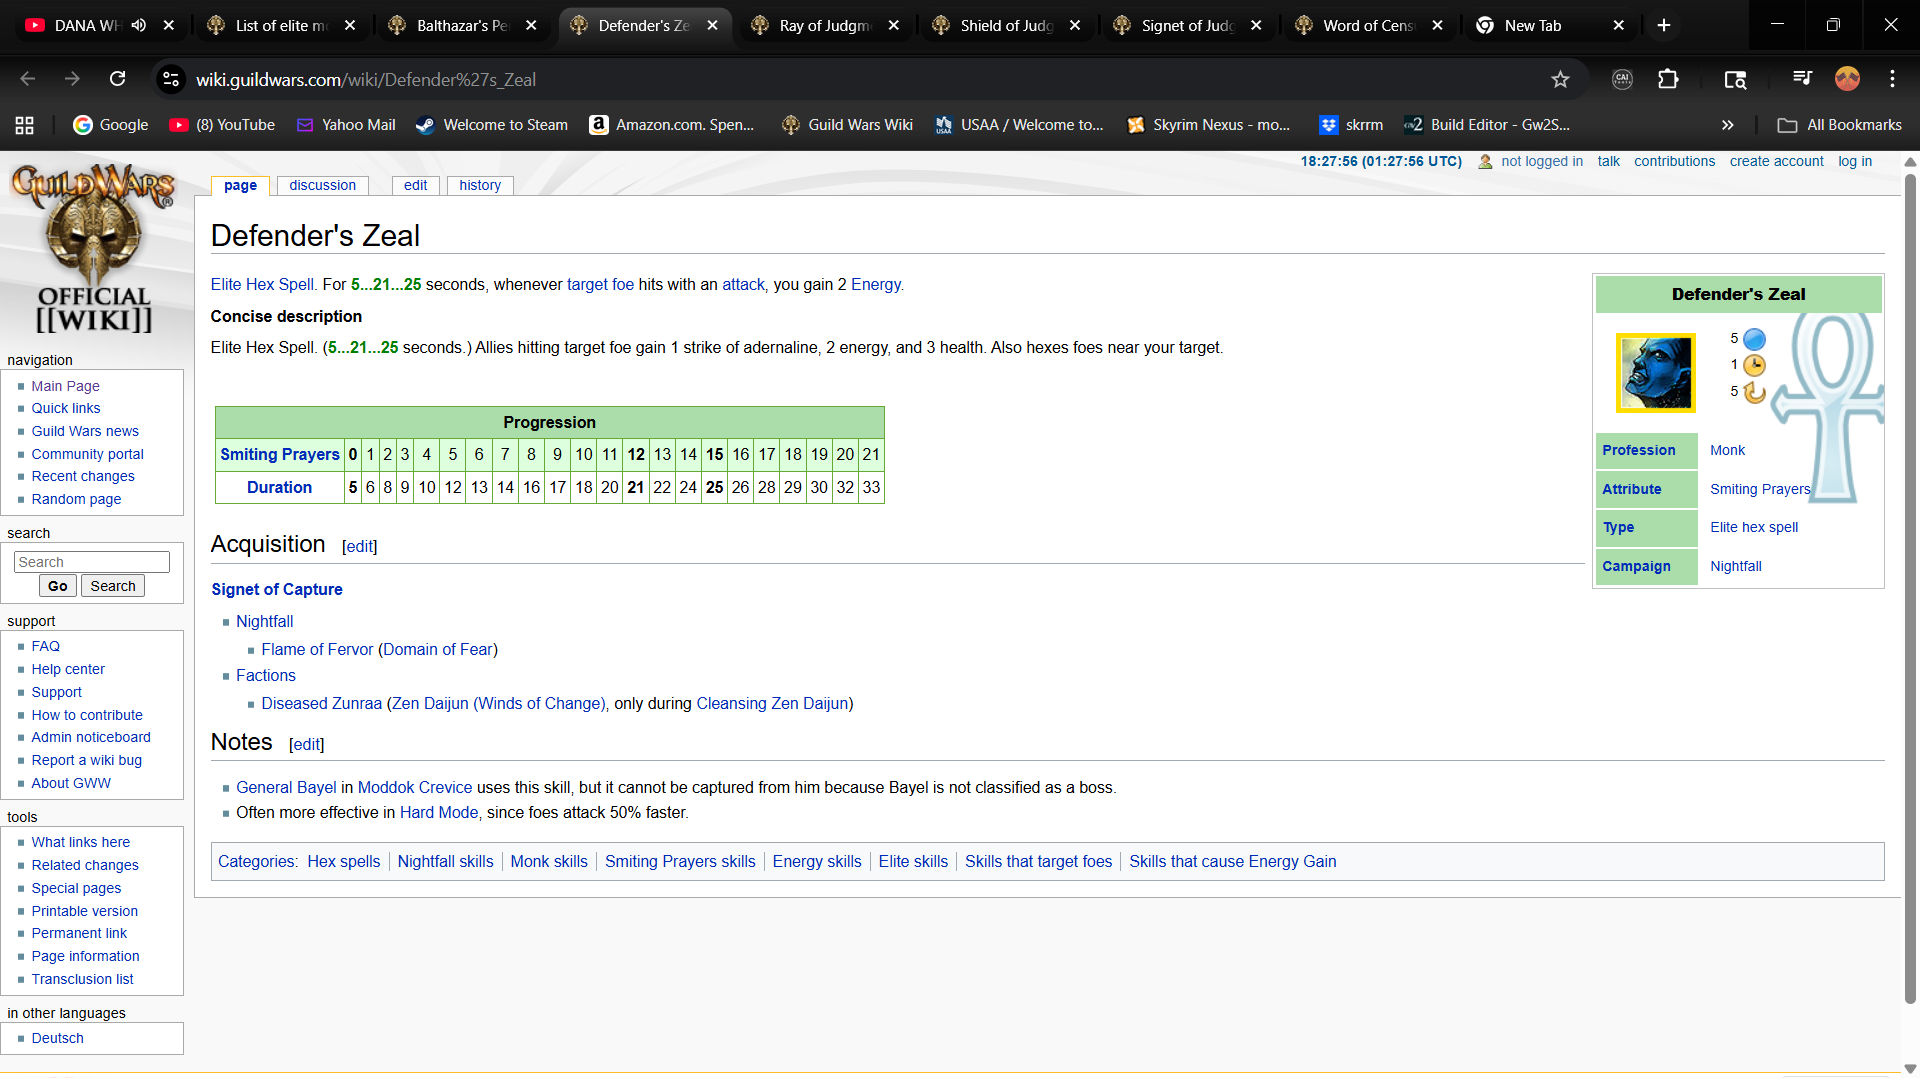
Task: Click the Defender's Zeal skill icon
Action: 1656,373
